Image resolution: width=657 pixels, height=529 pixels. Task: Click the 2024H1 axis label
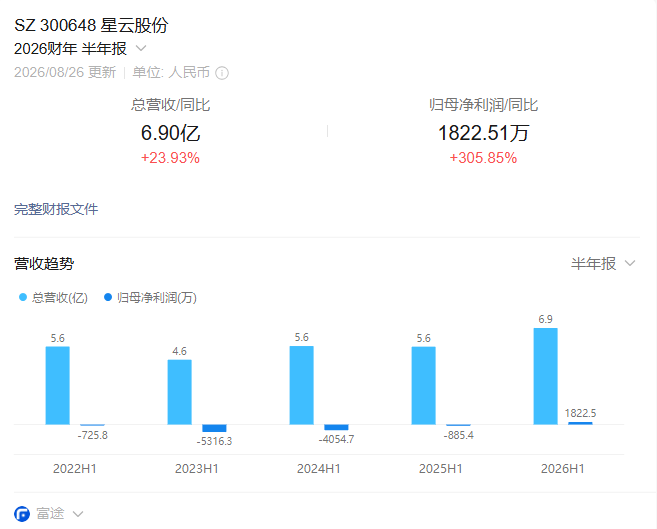(318, 468)
